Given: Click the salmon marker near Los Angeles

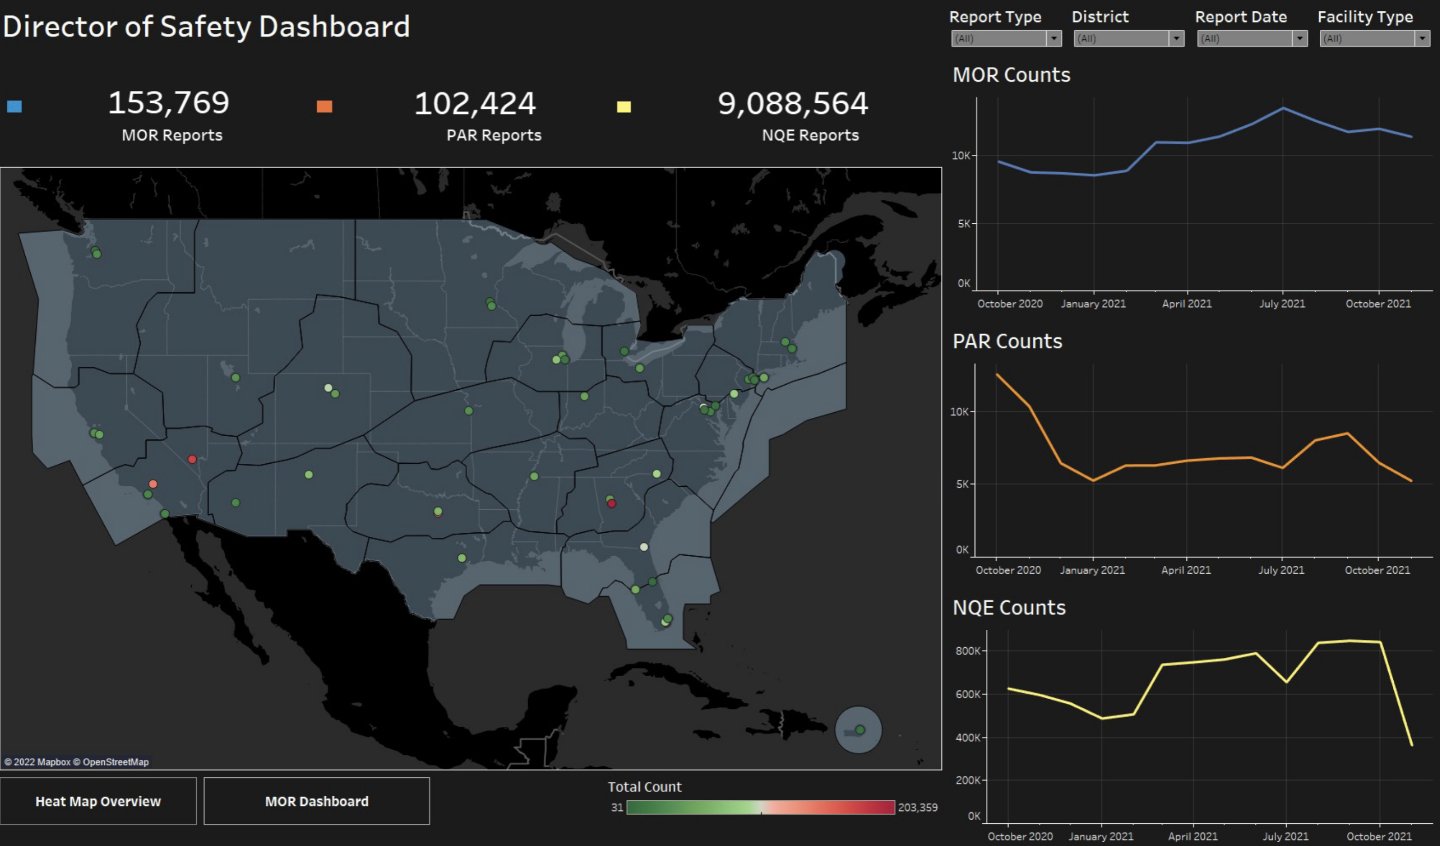Looking at the screenshot, I should [153, 484].
